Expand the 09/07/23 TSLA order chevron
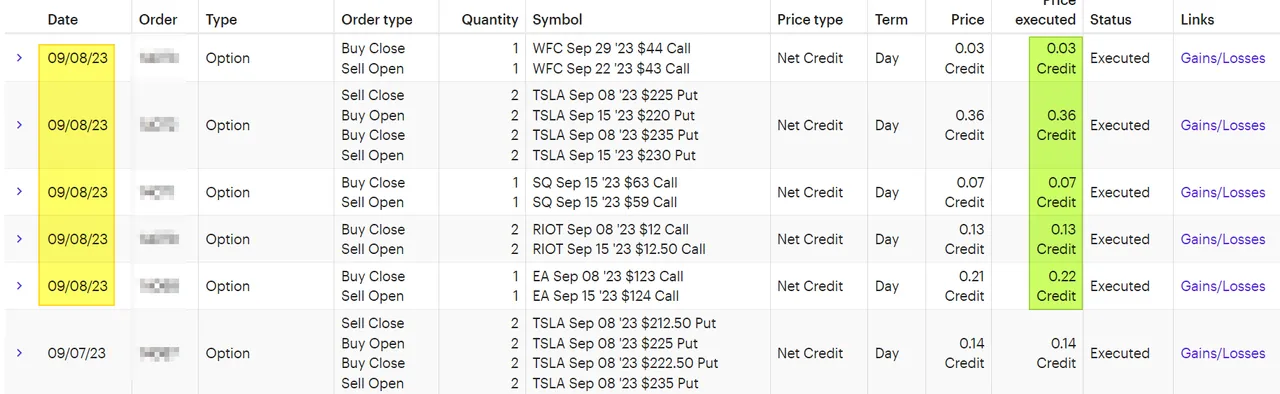The height and width of the screenshot is (394, 1280). (x=18, y=353)
